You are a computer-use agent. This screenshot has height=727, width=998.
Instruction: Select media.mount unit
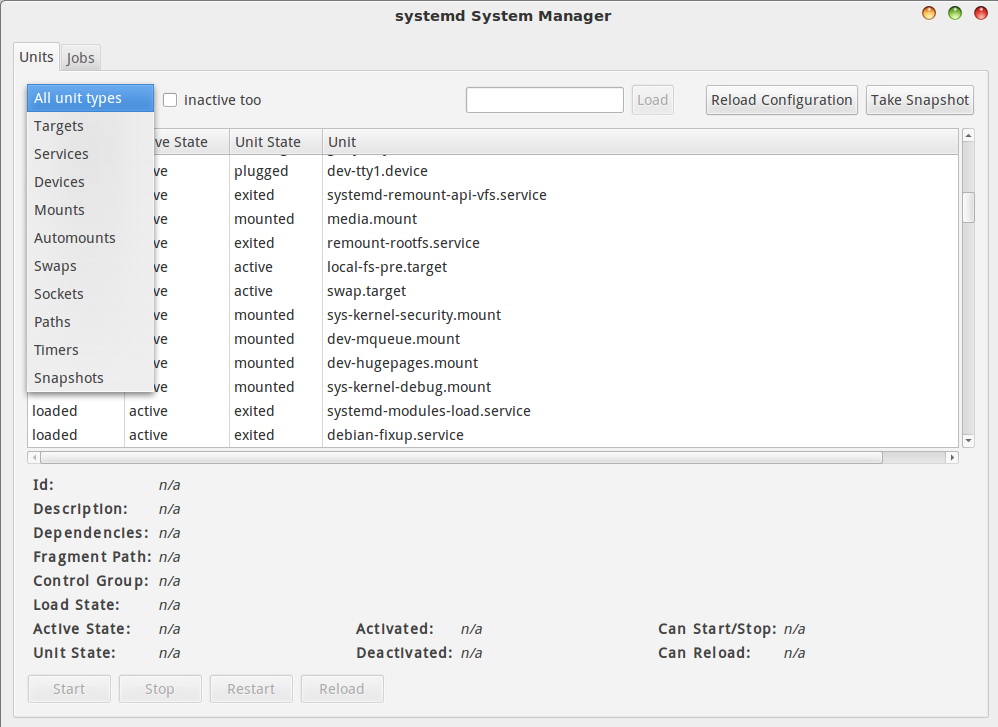[x=372, y=219]
